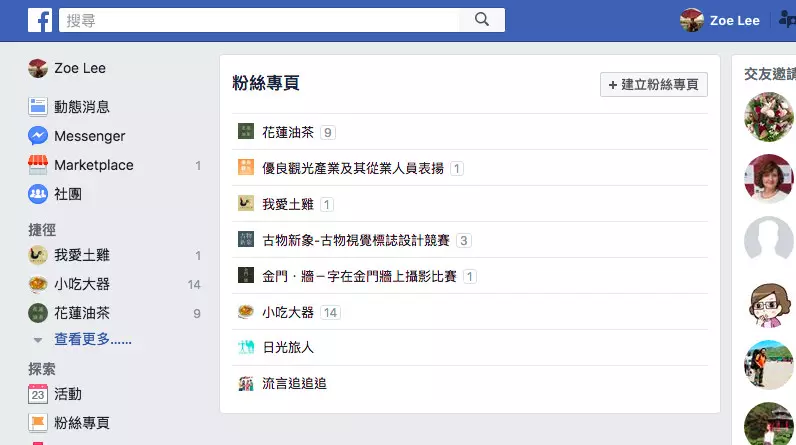Screen dimensions: 796x445
Task: Click the 交友邀請 heading
Action: 770,74
